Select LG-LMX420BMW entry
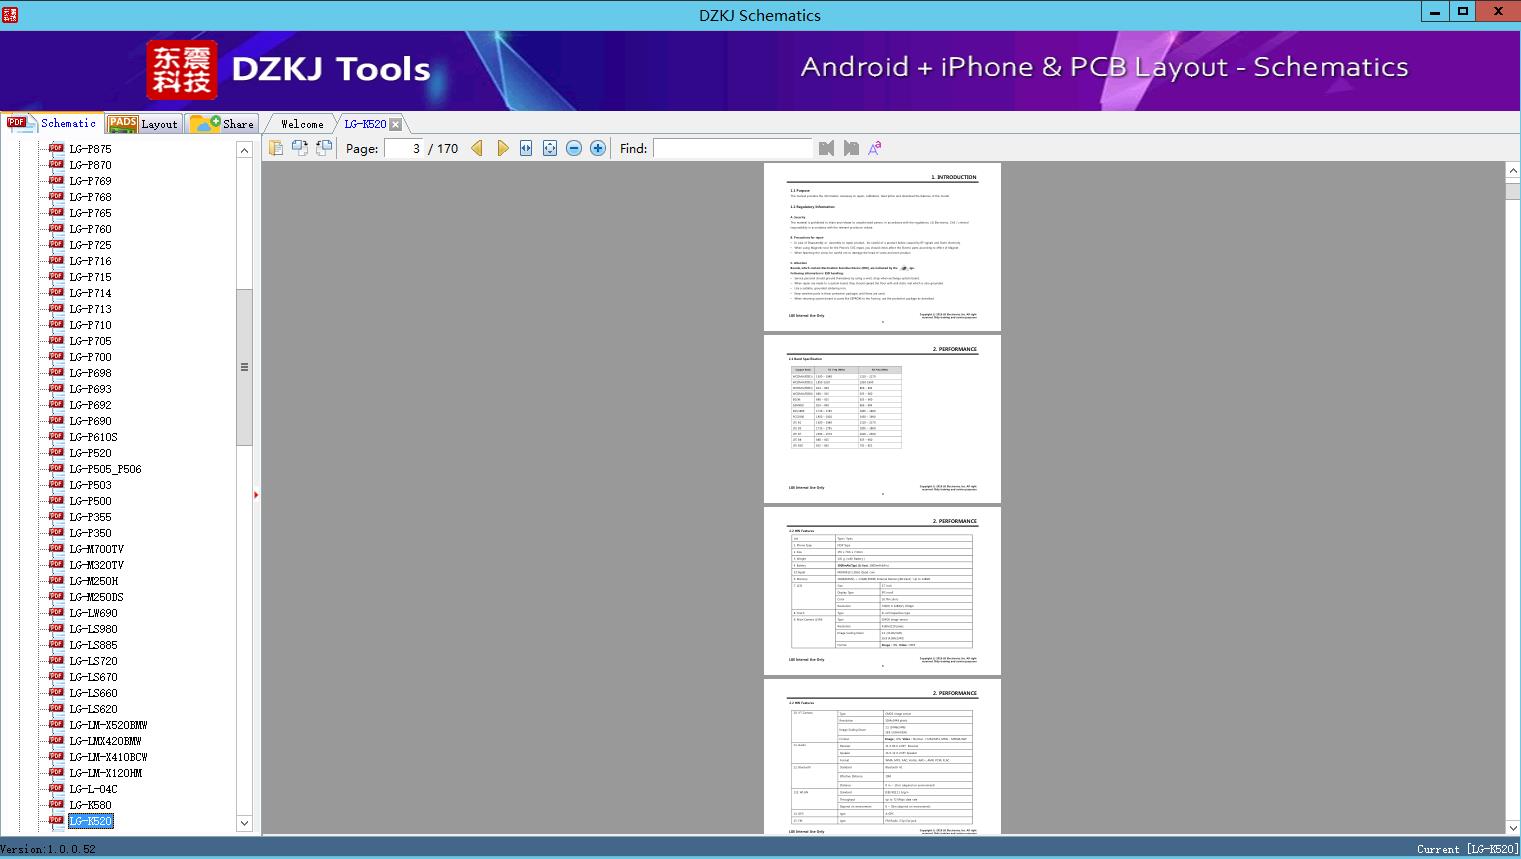The width and height of the screenshot is (1521, 859). click(x=105, y=741)
